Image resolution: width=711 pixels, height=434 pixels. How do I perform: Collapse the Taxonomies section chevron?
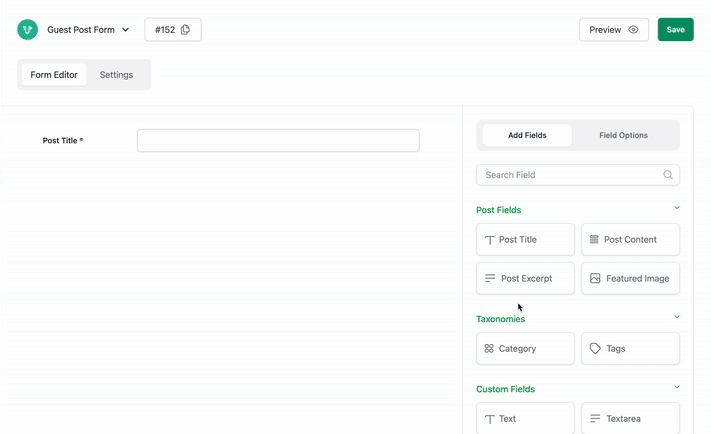coord(677,317)
